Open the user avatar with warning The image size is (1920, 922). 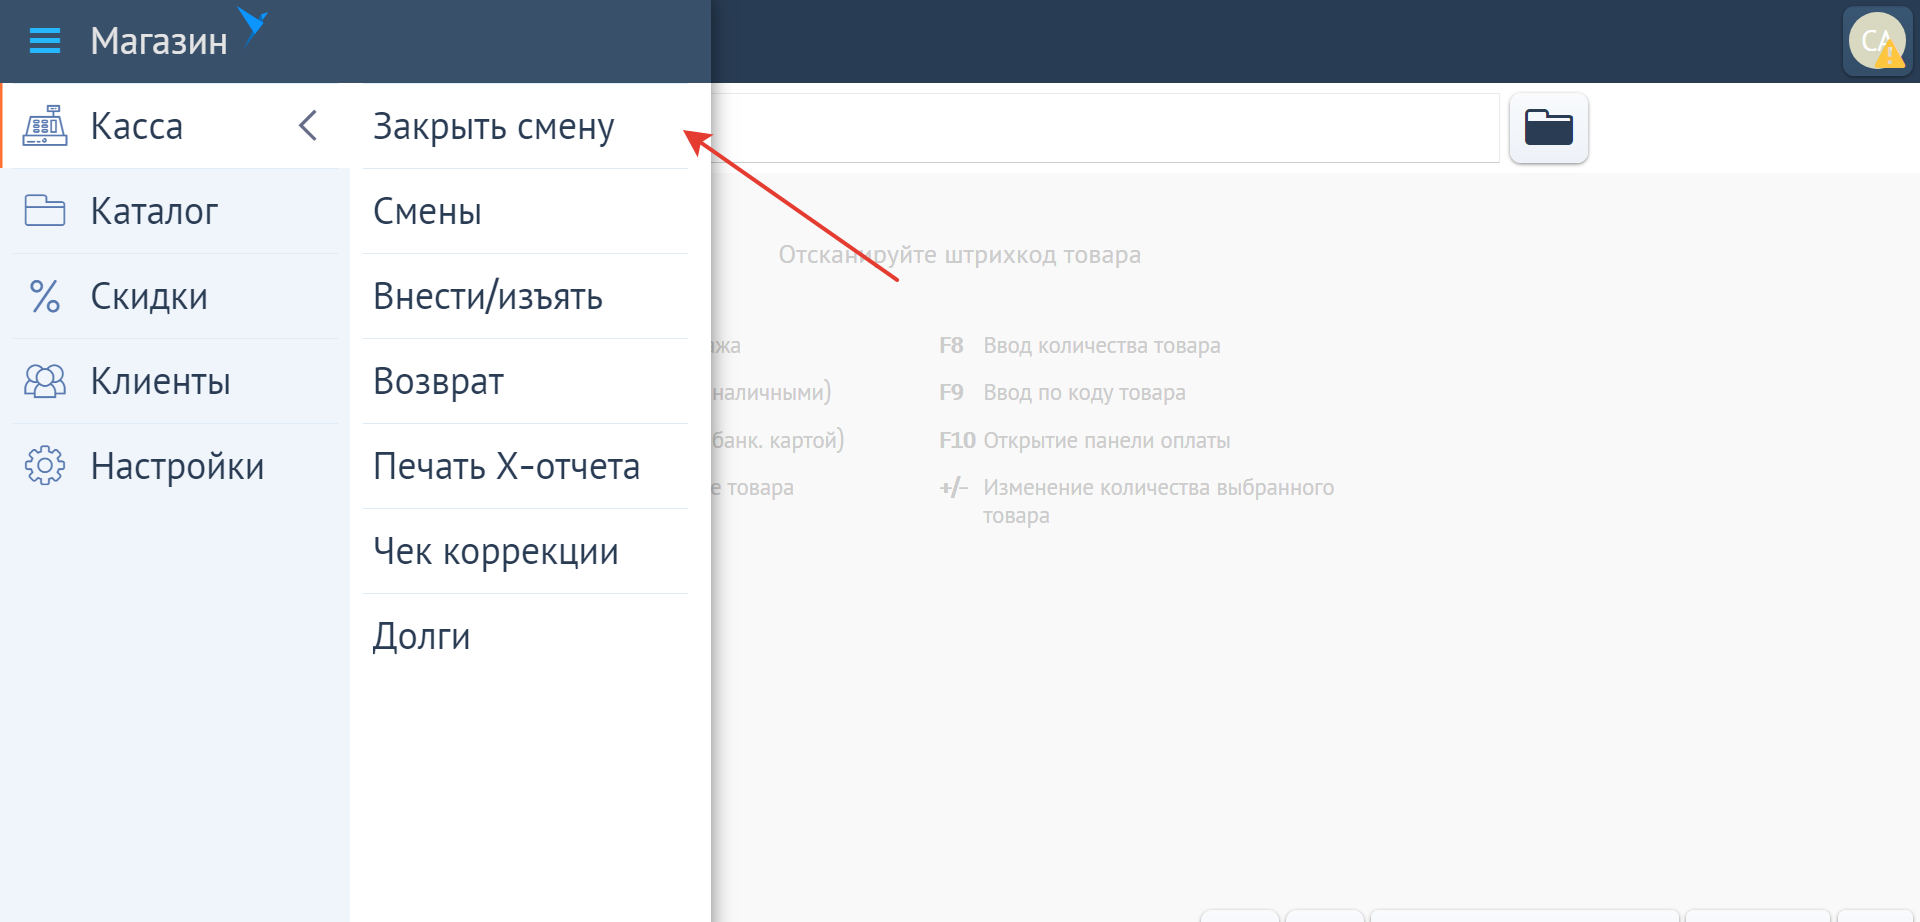[x=1877, y=41]
